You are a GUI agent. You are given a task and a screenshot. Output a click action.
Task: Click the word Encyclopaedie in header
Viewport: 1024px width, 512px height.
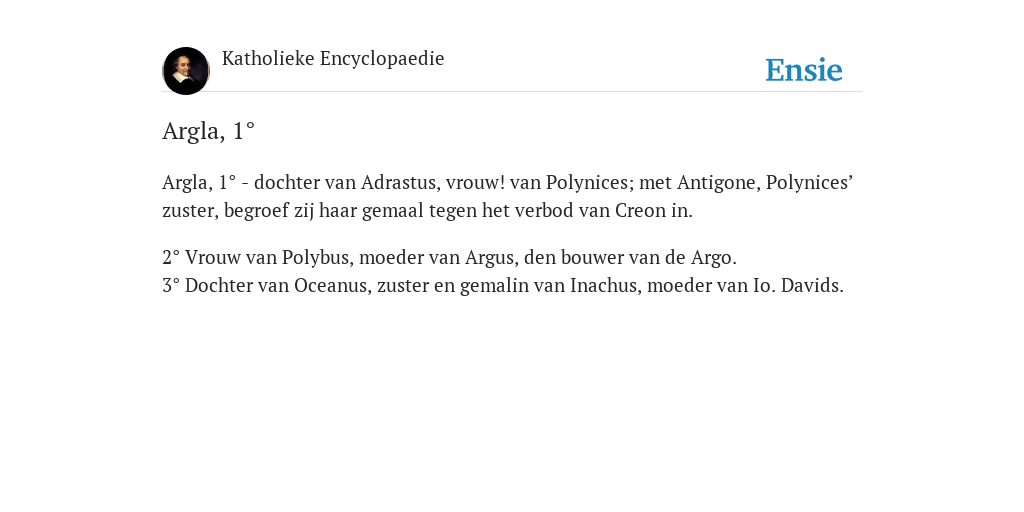tap(382, 58)
